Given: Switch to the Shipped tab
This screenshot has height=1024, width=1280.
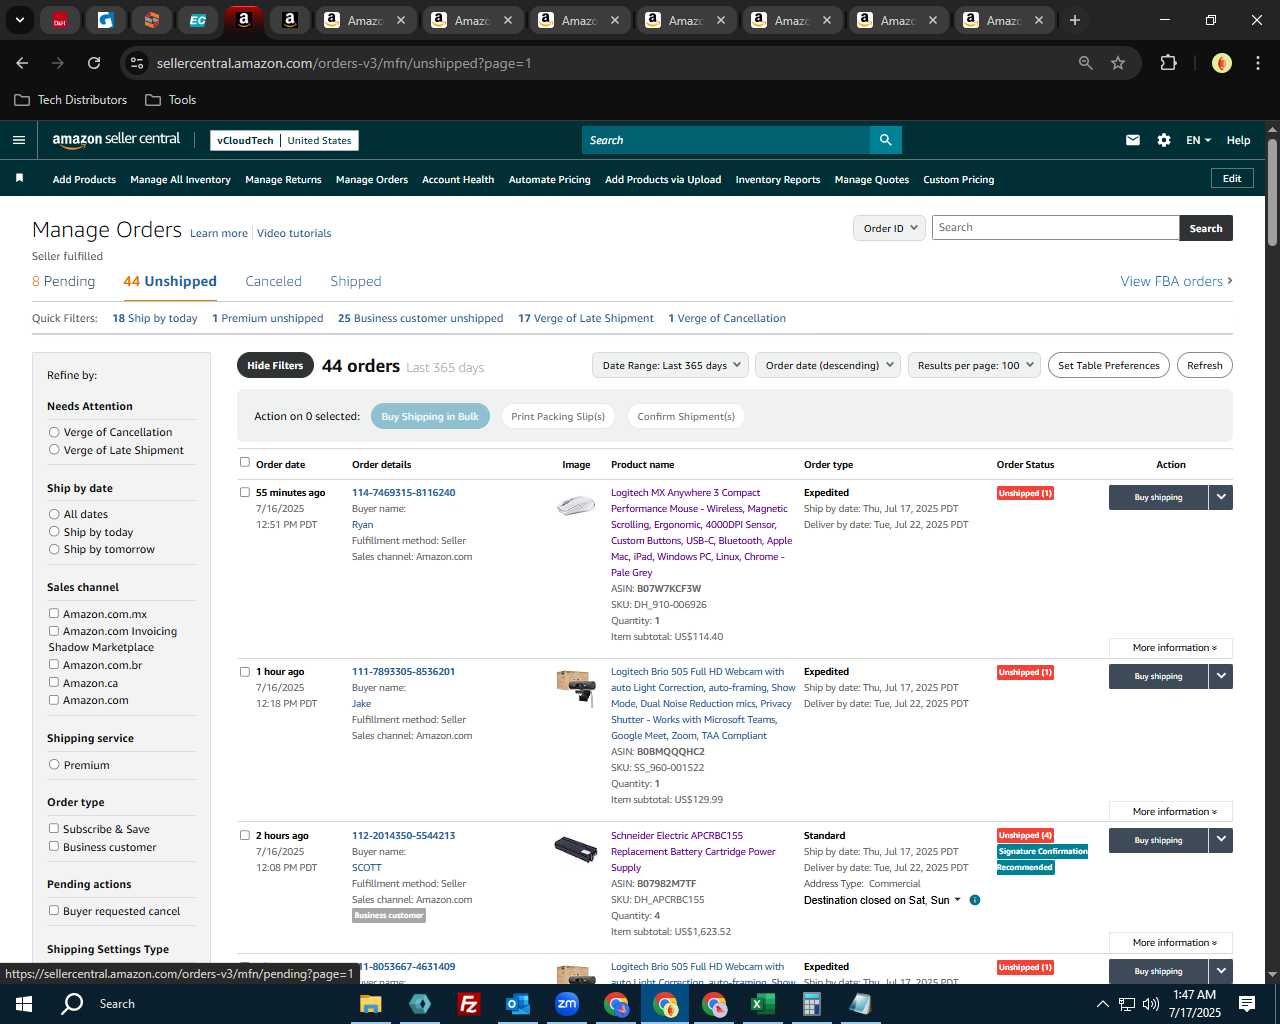Looking at the screenshot, I should [356, 281].
